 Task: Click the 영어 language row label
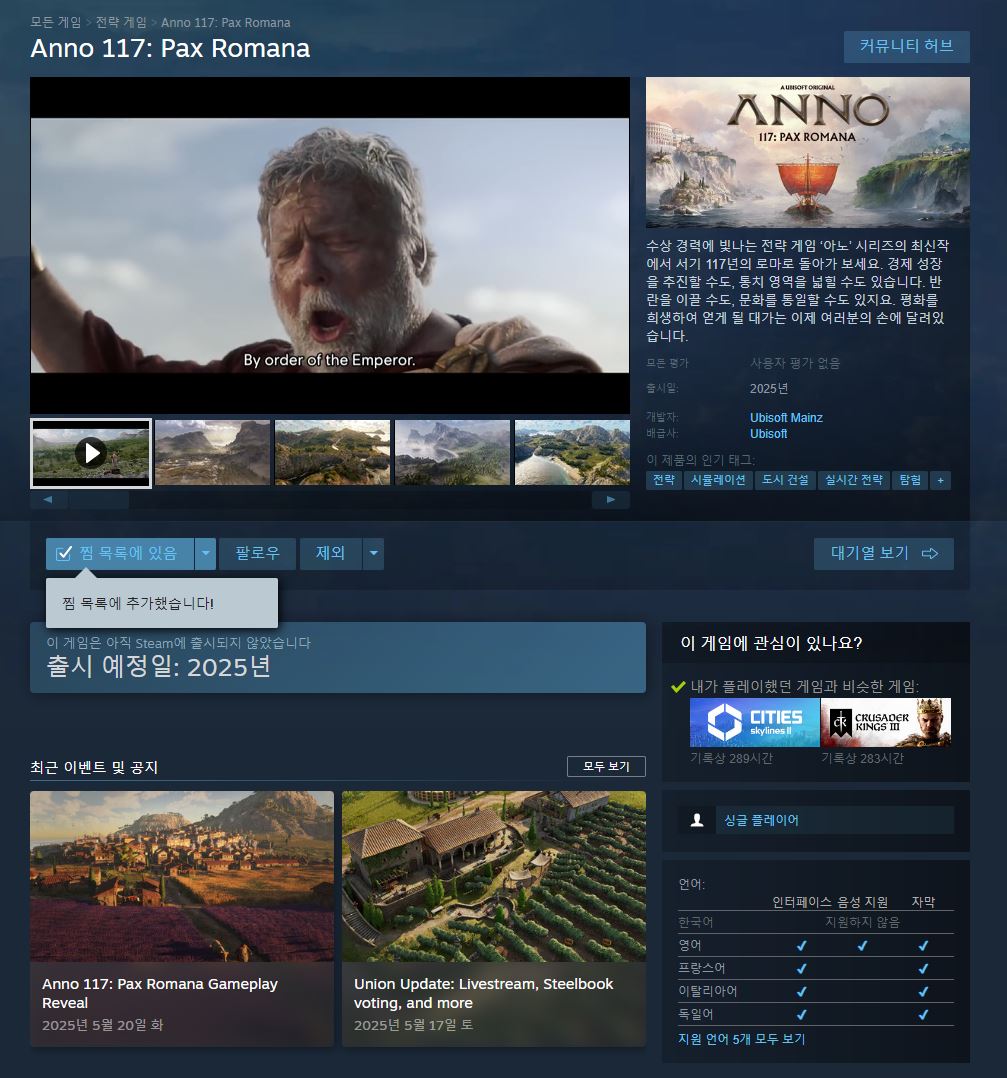coord(689,945)
